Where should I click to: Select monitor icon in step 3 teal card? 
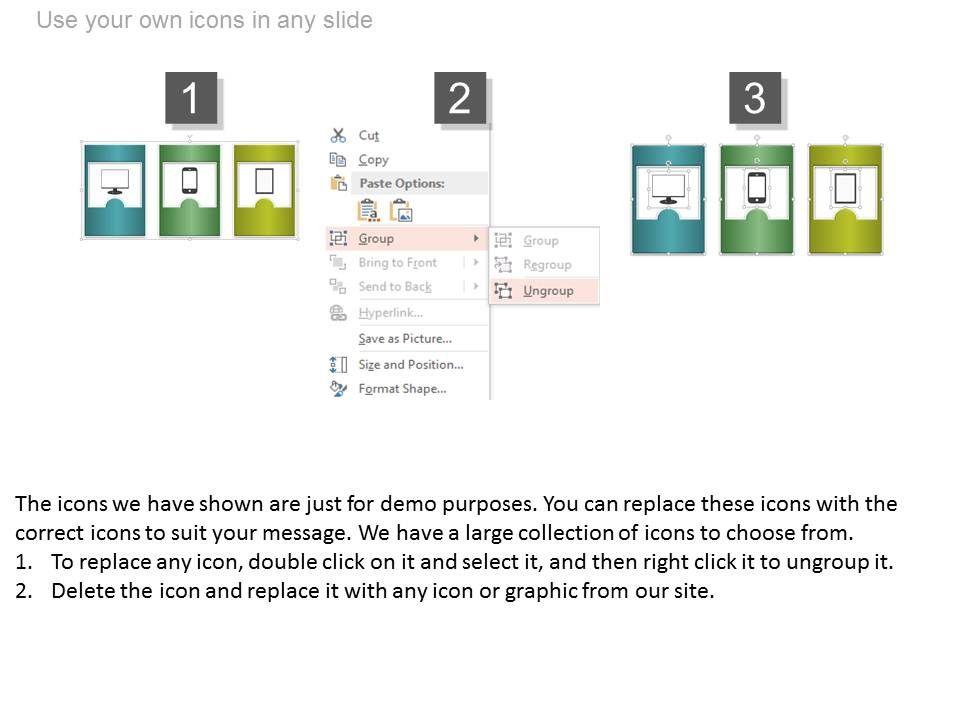coord(668,189)
